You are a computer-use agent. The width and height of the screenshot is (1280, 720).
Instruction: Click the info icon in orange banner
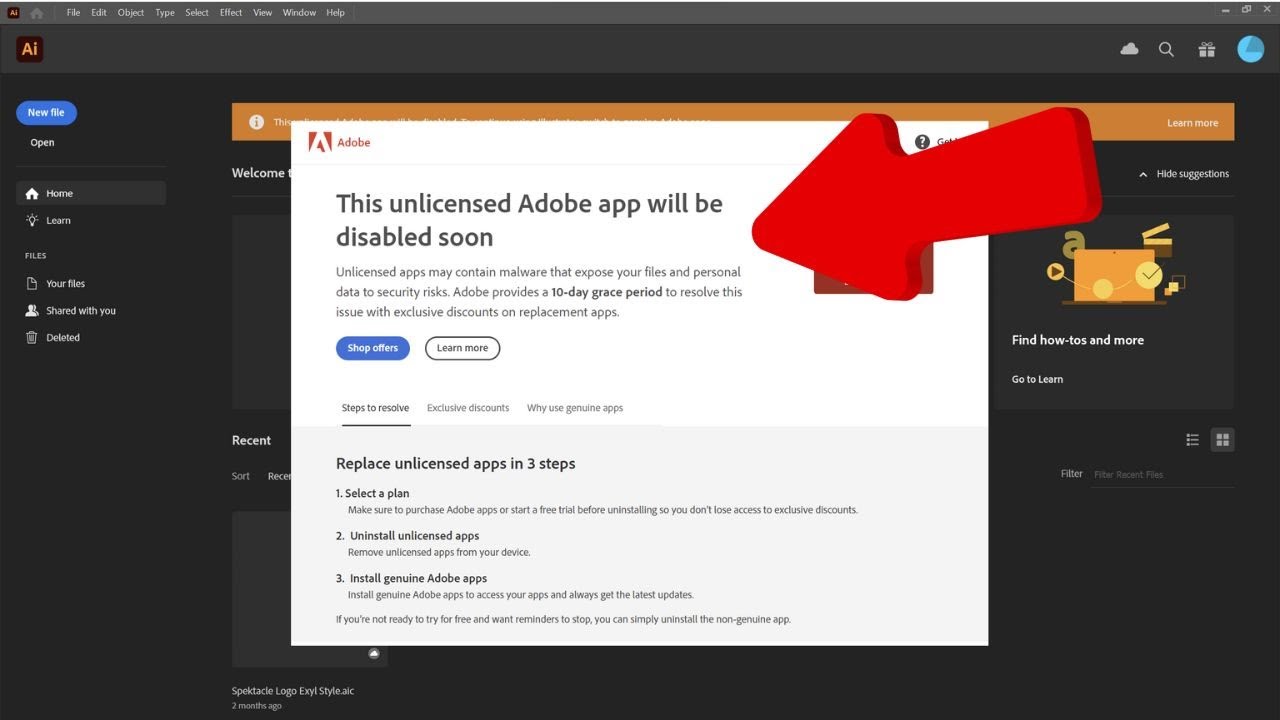pyautogui.click(x=256, y=122)
